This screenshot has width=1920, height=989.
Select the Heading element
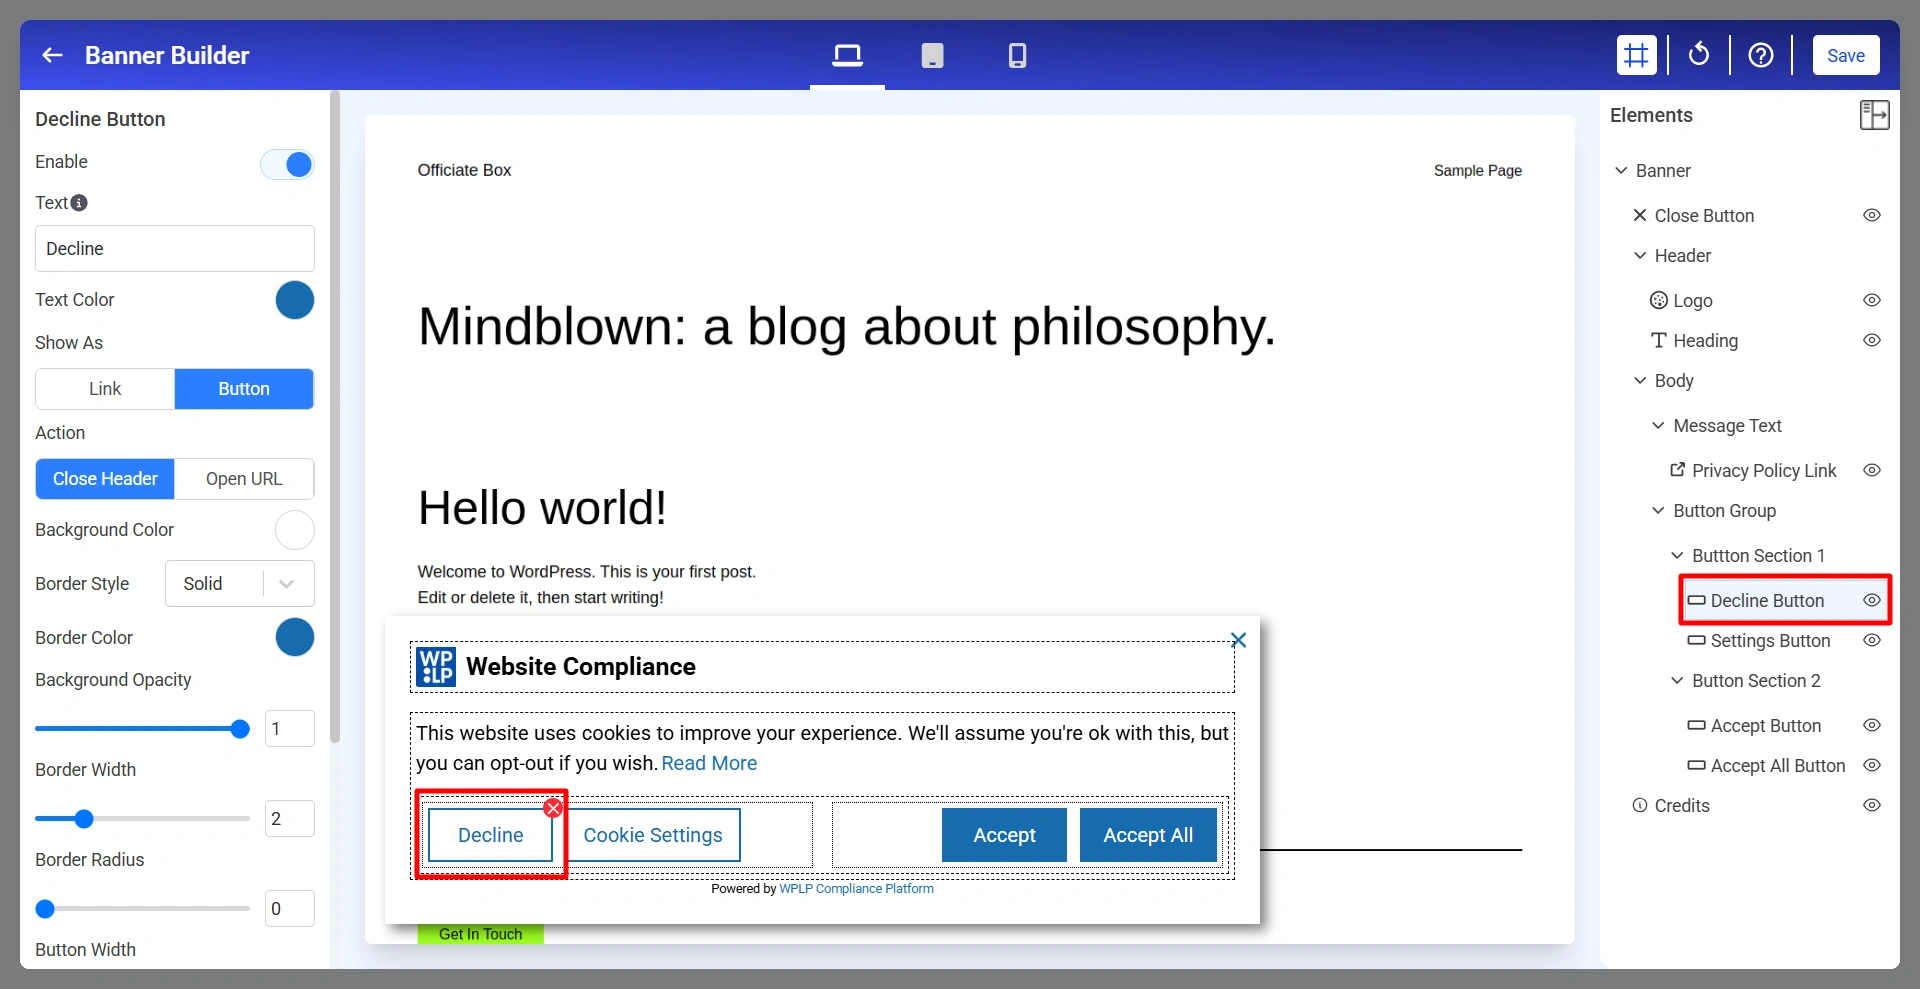point(1705,341)
